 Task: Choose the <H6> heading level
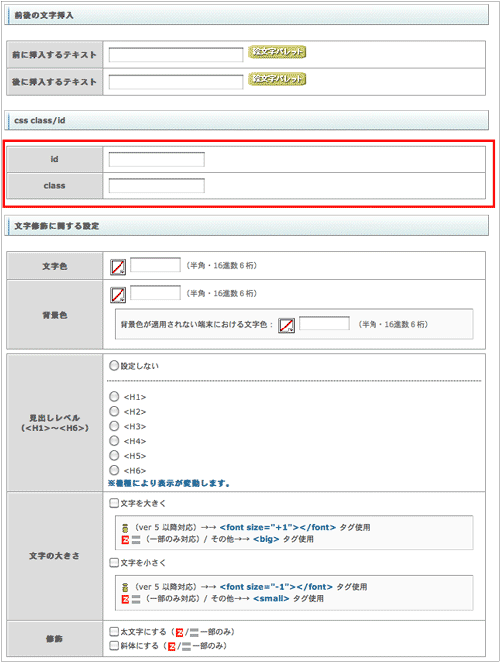[x=114, y=469]
